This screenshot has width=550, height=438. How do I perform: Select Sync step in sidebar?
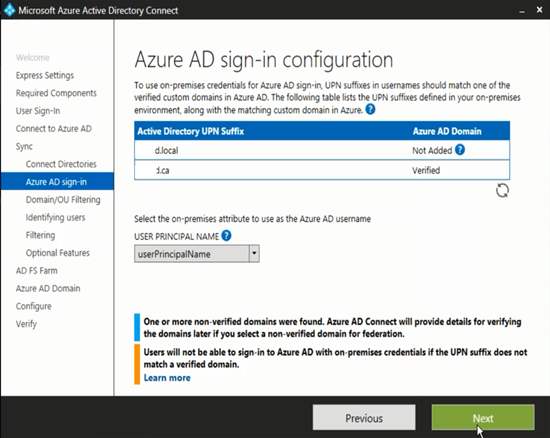pyautogui.click(x=24, y=146)
